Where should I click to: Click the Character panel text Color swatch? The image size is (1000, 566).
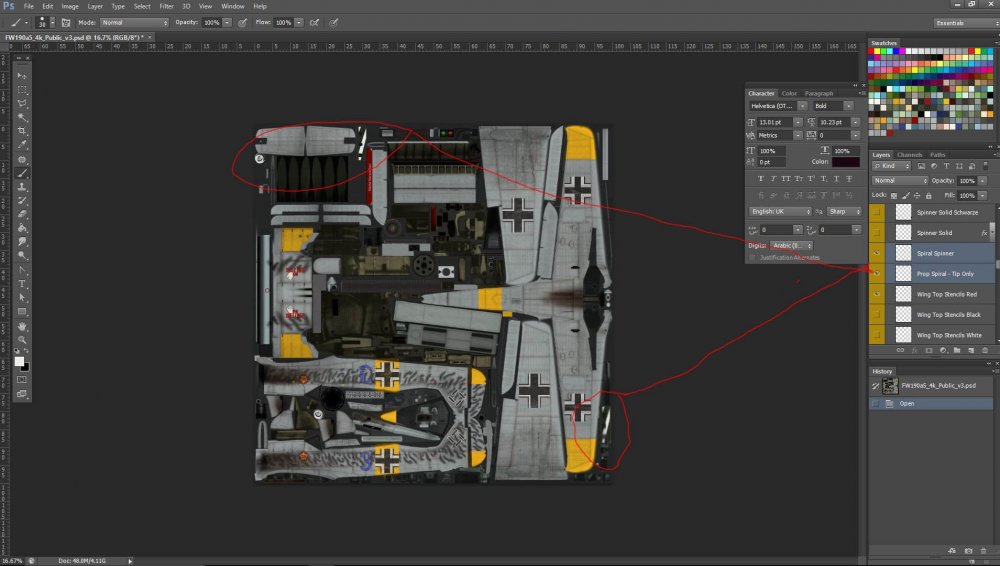[845, 161]
